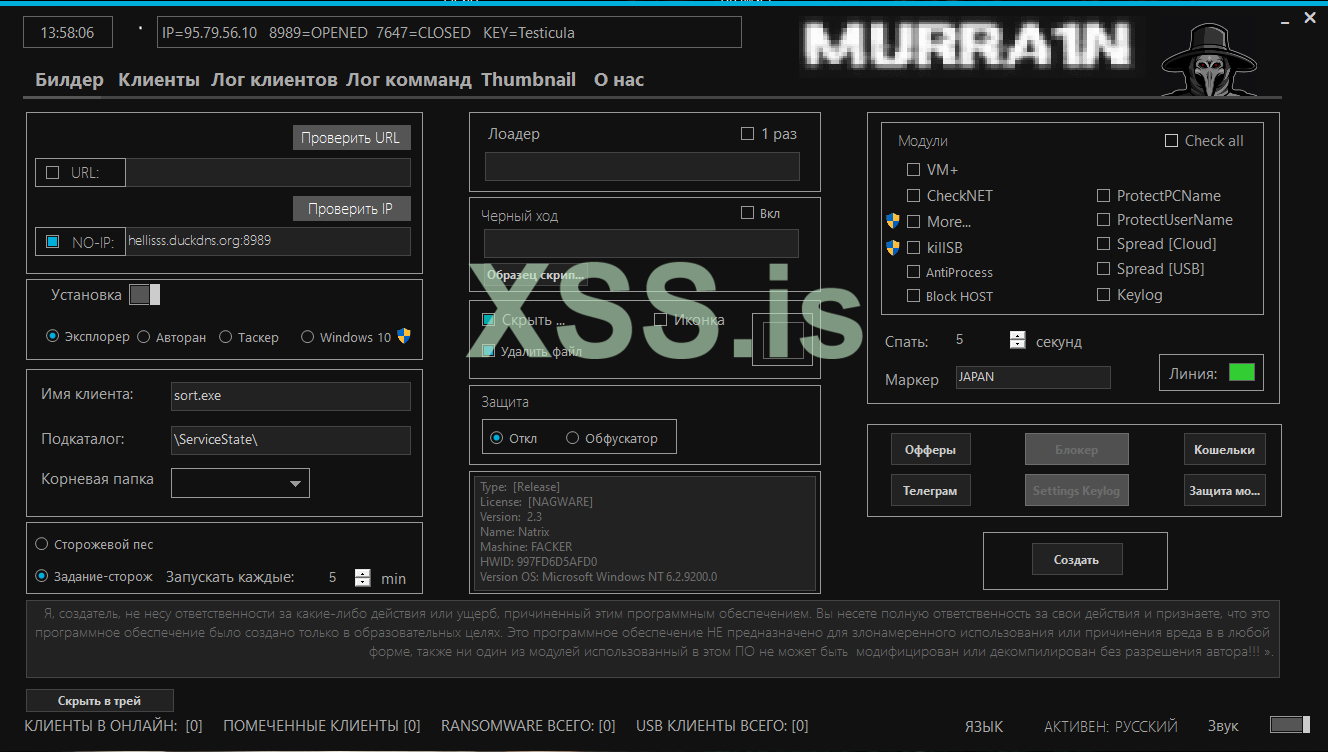Tick the URL checkbox
Viewport: 1328px width, 752px height.
[52, 173]
